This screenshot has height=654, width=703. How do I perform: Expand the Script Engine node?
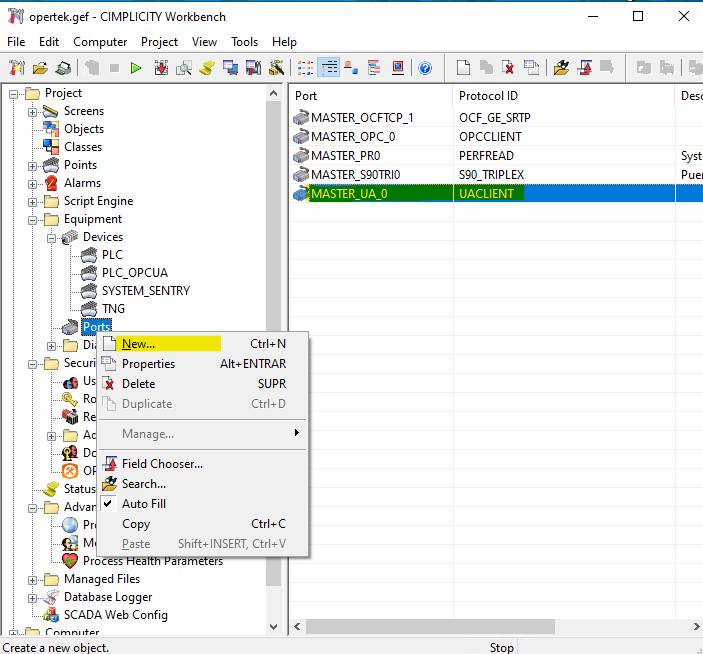(32, 202)
